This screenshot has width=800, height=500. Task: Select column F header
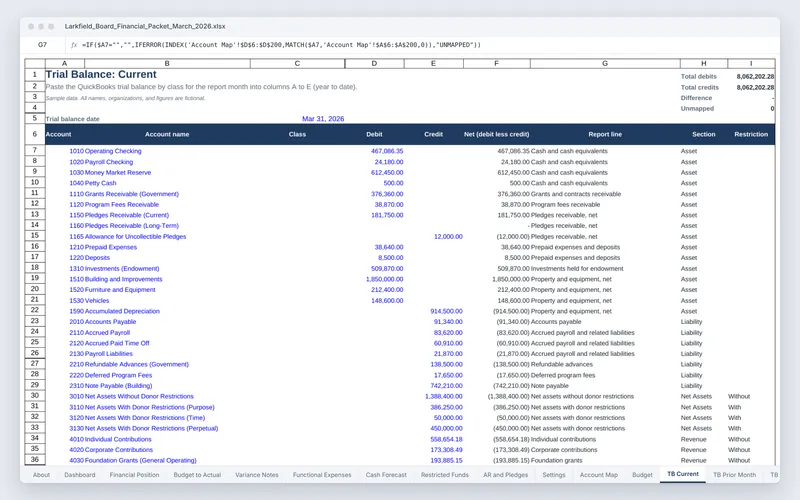coord(496,63)
